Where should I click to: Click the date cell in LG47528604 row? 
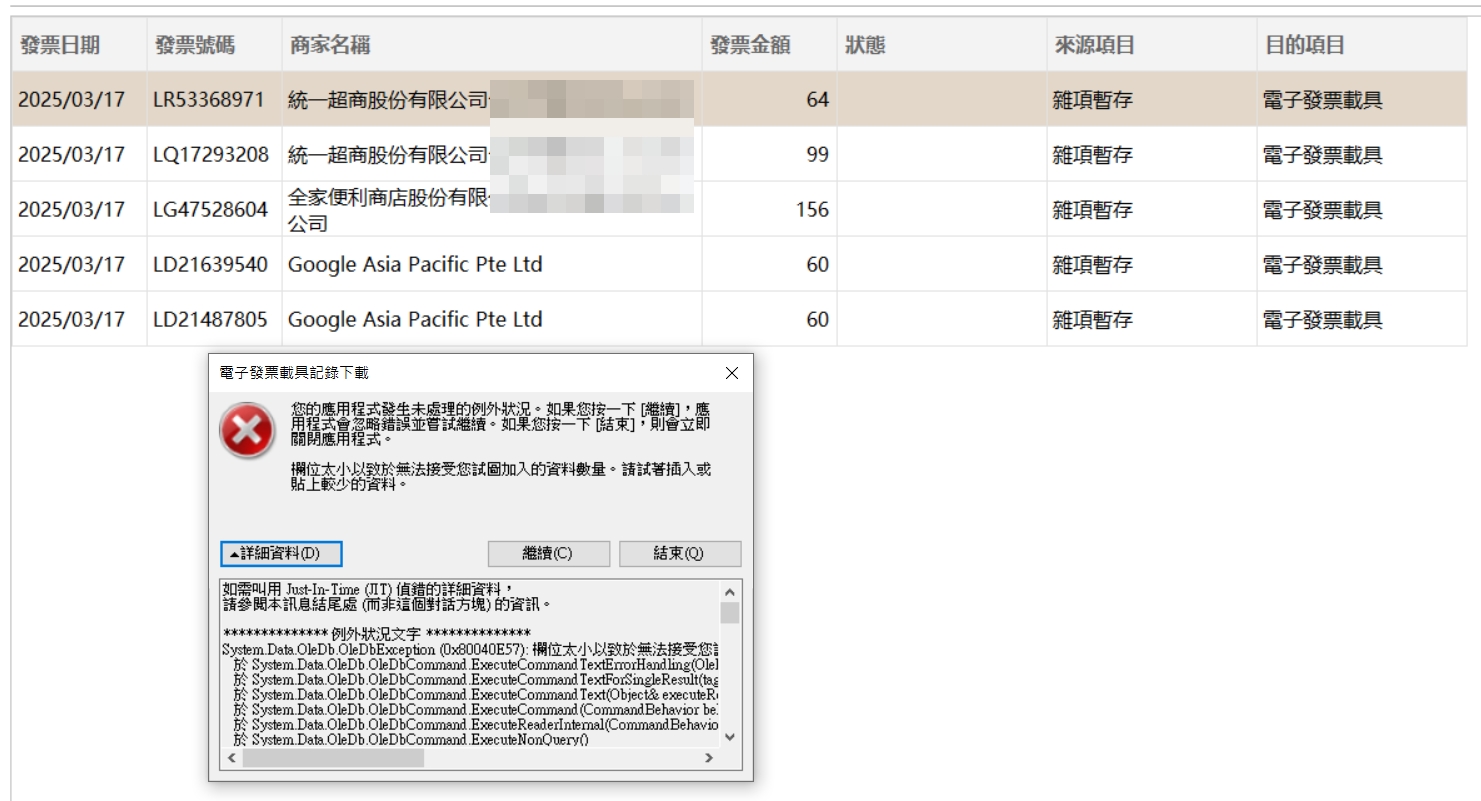pos(79,210)
